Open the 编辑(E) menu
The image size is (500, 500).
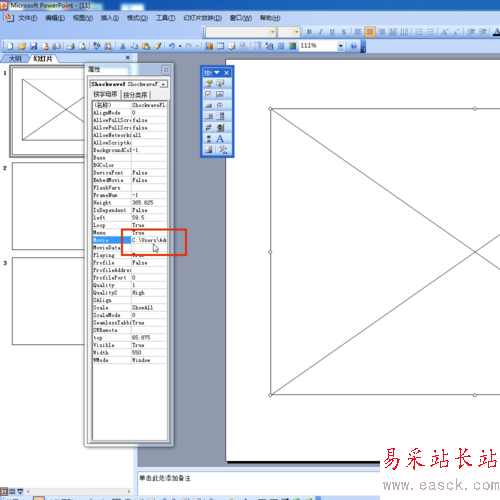(55, 18)
